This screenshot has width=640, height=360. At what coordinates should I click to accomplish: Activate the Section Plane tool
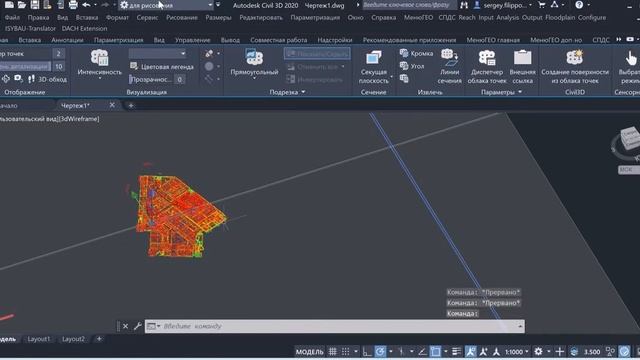pyautogui.click(x=373, y=67)
